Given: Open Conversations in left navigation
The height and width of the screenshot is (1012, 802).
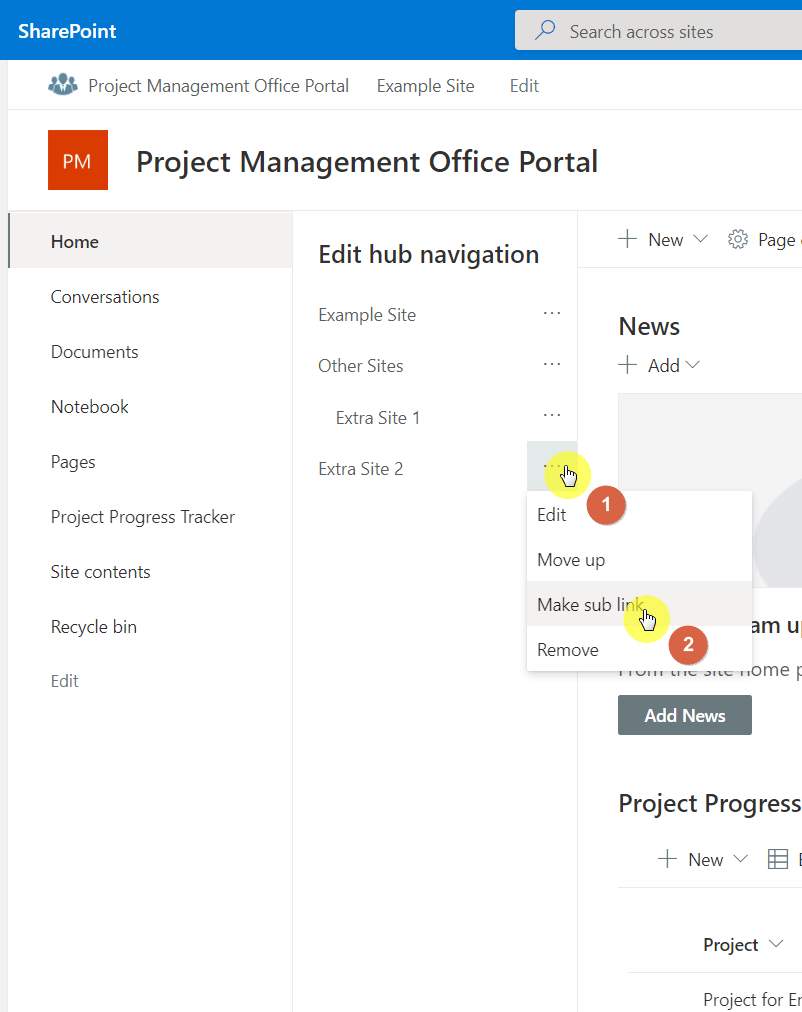Looking at the screenshot, I should pos(105,297).
